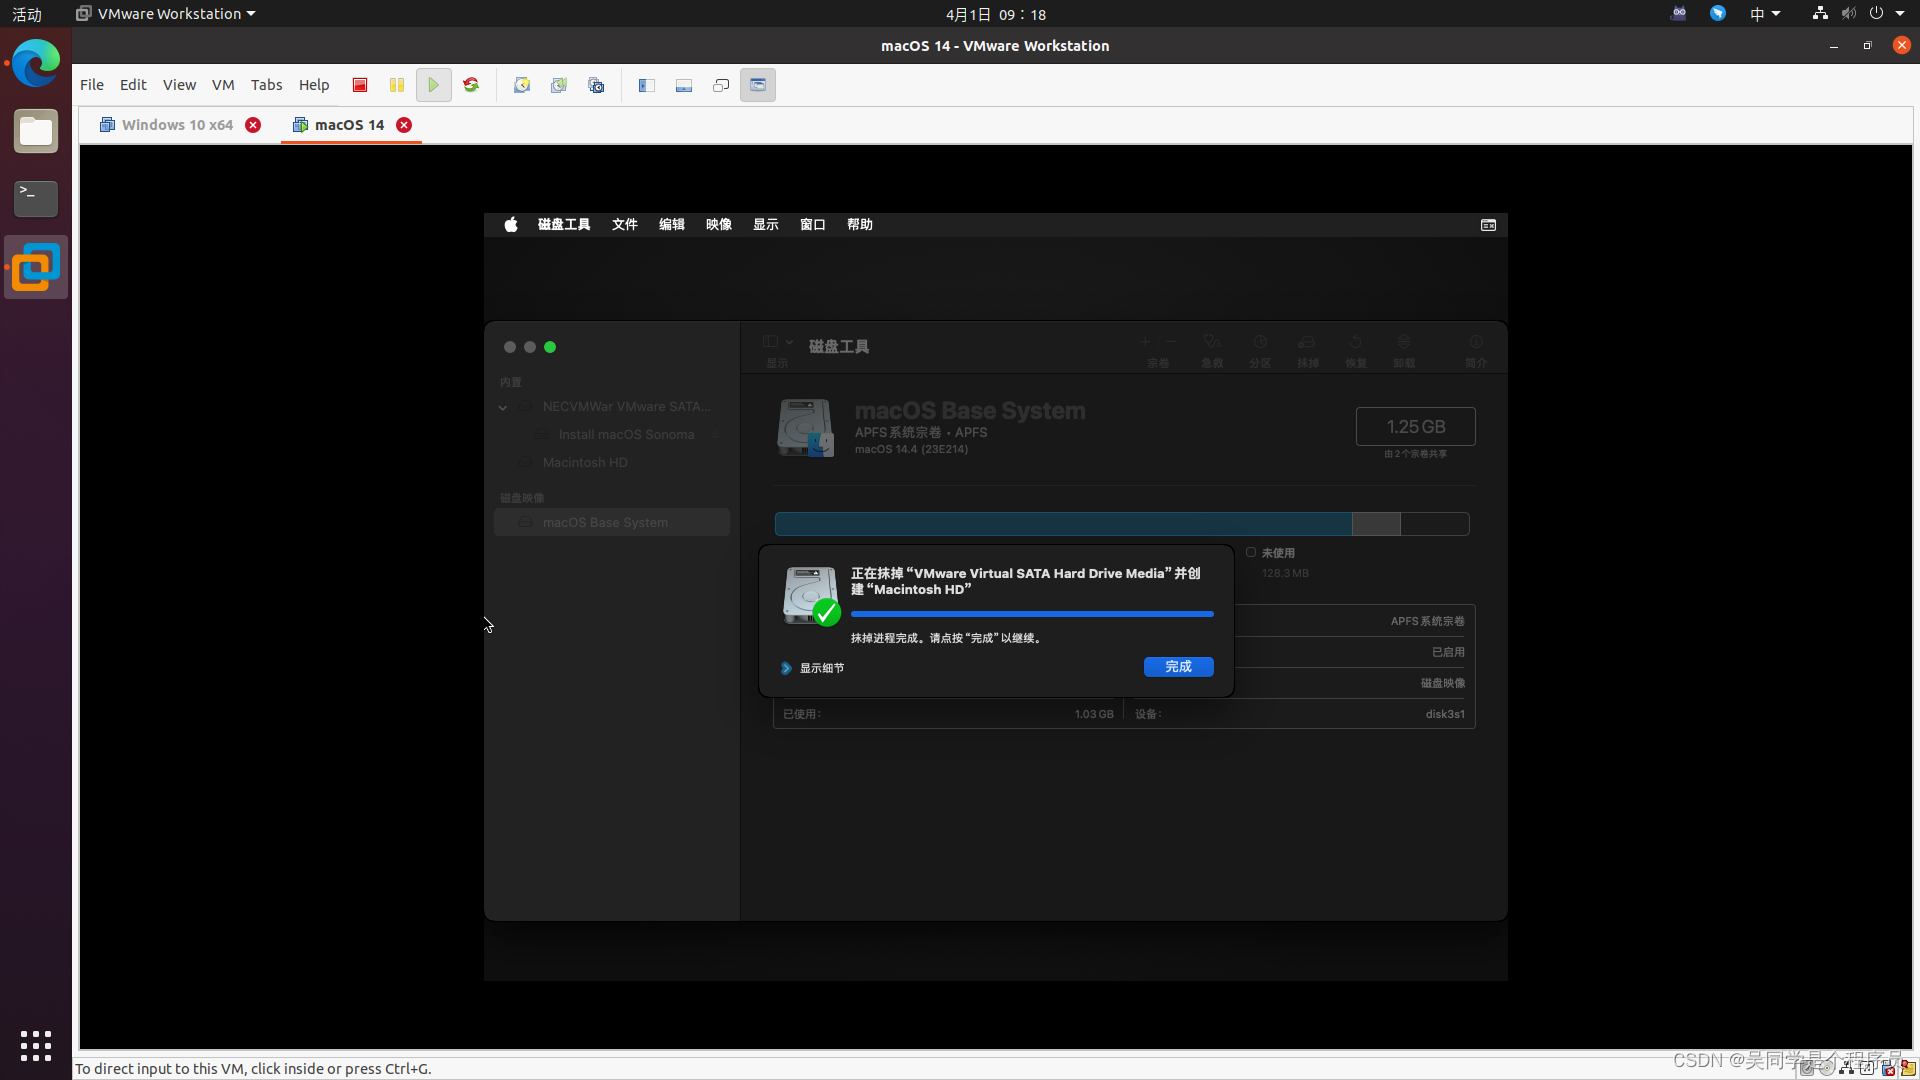Image resolution: width=1920 pixels, height=1080 pixels.
Task: Toggle the thumbnail bar icon
Action: coord(684,85)
